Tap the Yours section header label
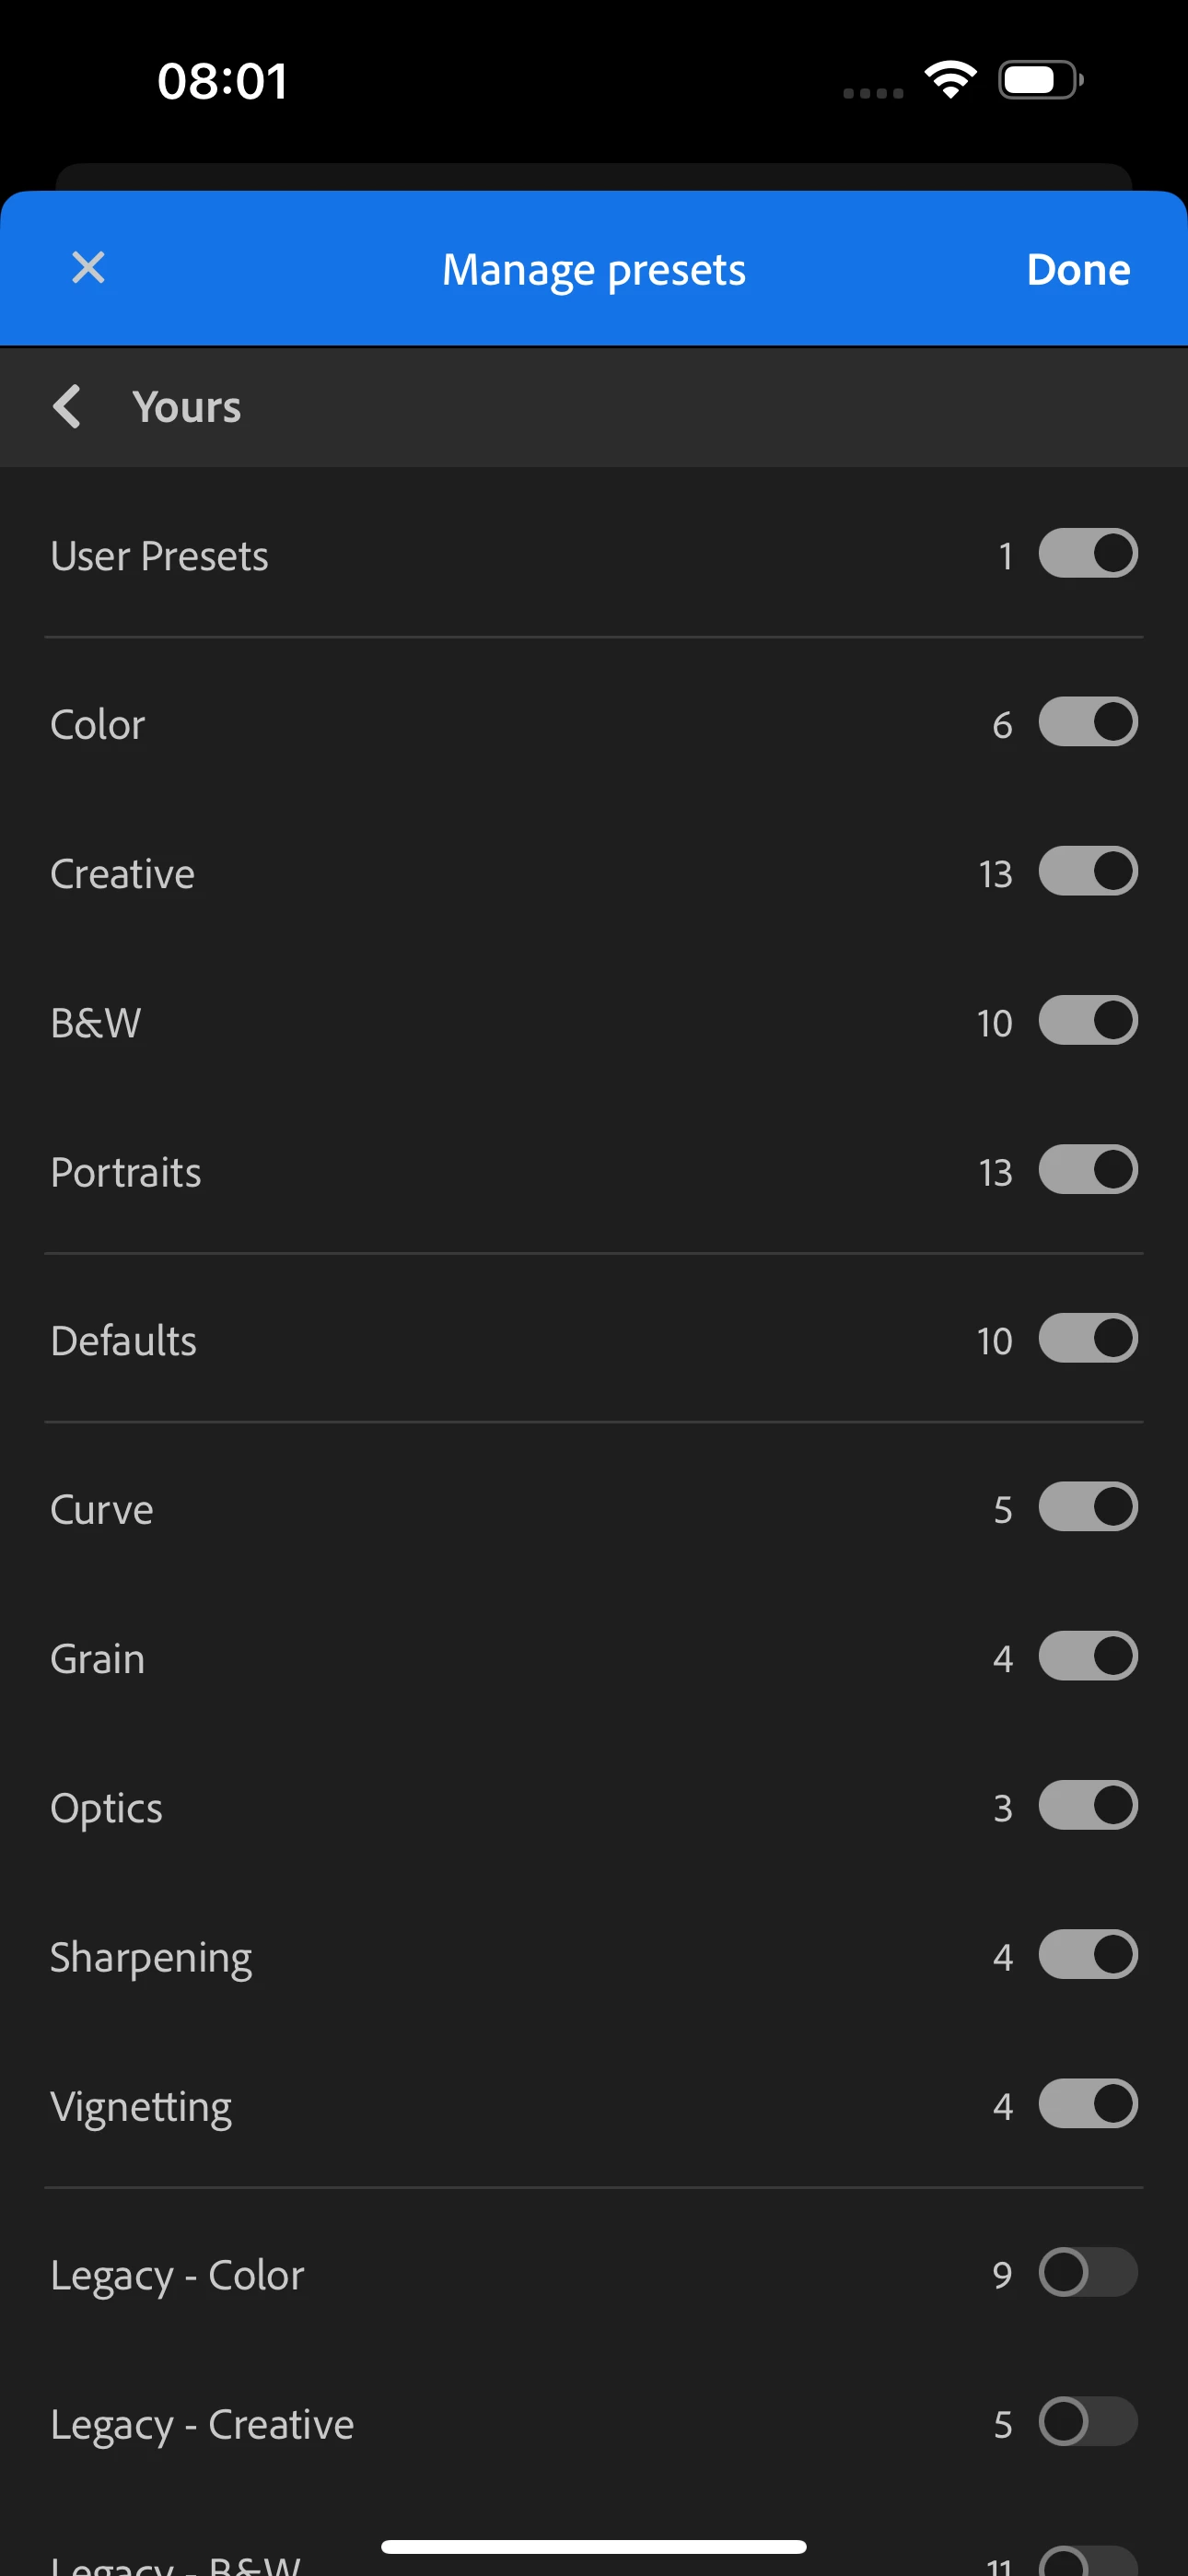Viewport: 1188px width, 2576px height. [x=187, y=407]
